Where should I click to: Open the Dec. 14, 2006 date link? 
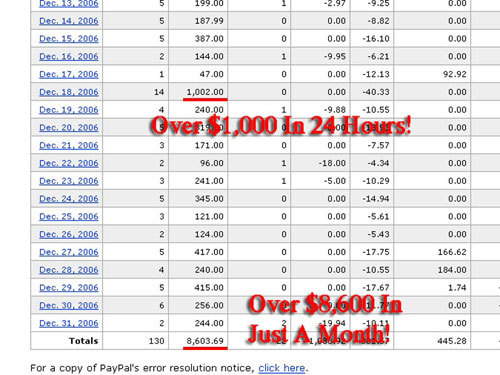point(69,21)
